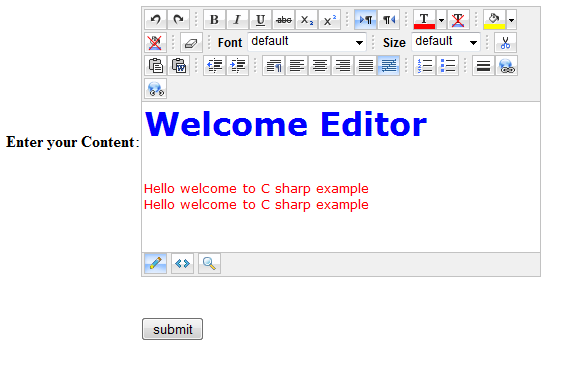570x367 pixels.
Task: Switch to HTML source view
Action: pyautogui.click(x=182, y=263)
